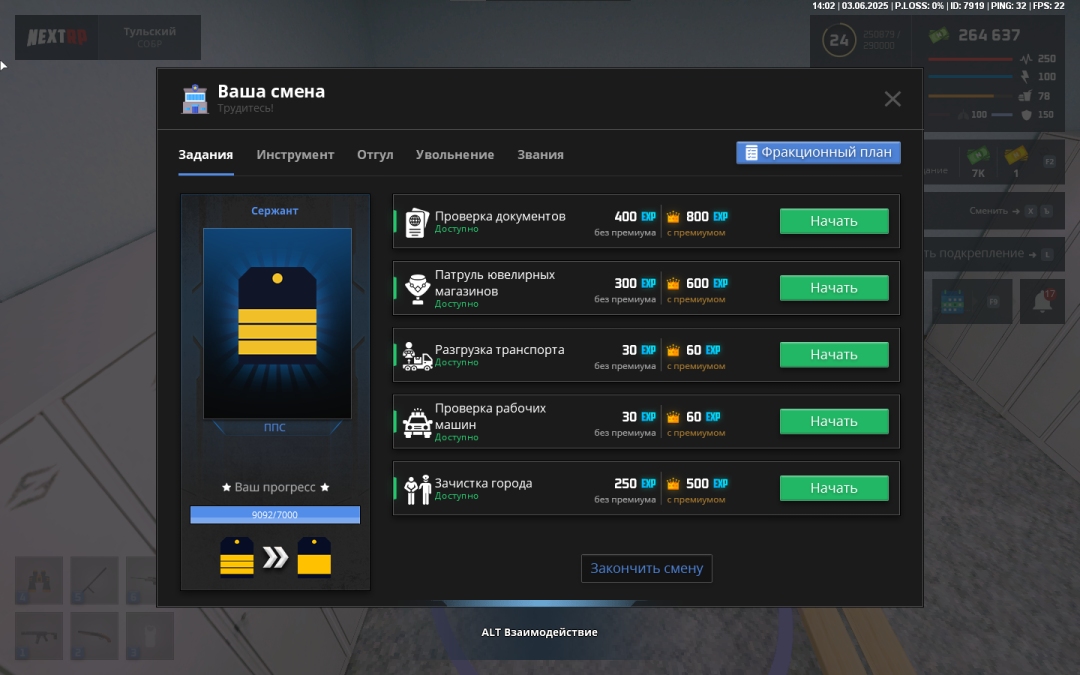Image resolution: width=1080 pixels, height=675 pixels.
Task: Open the Отгул tab
Action: pos(375,155)
